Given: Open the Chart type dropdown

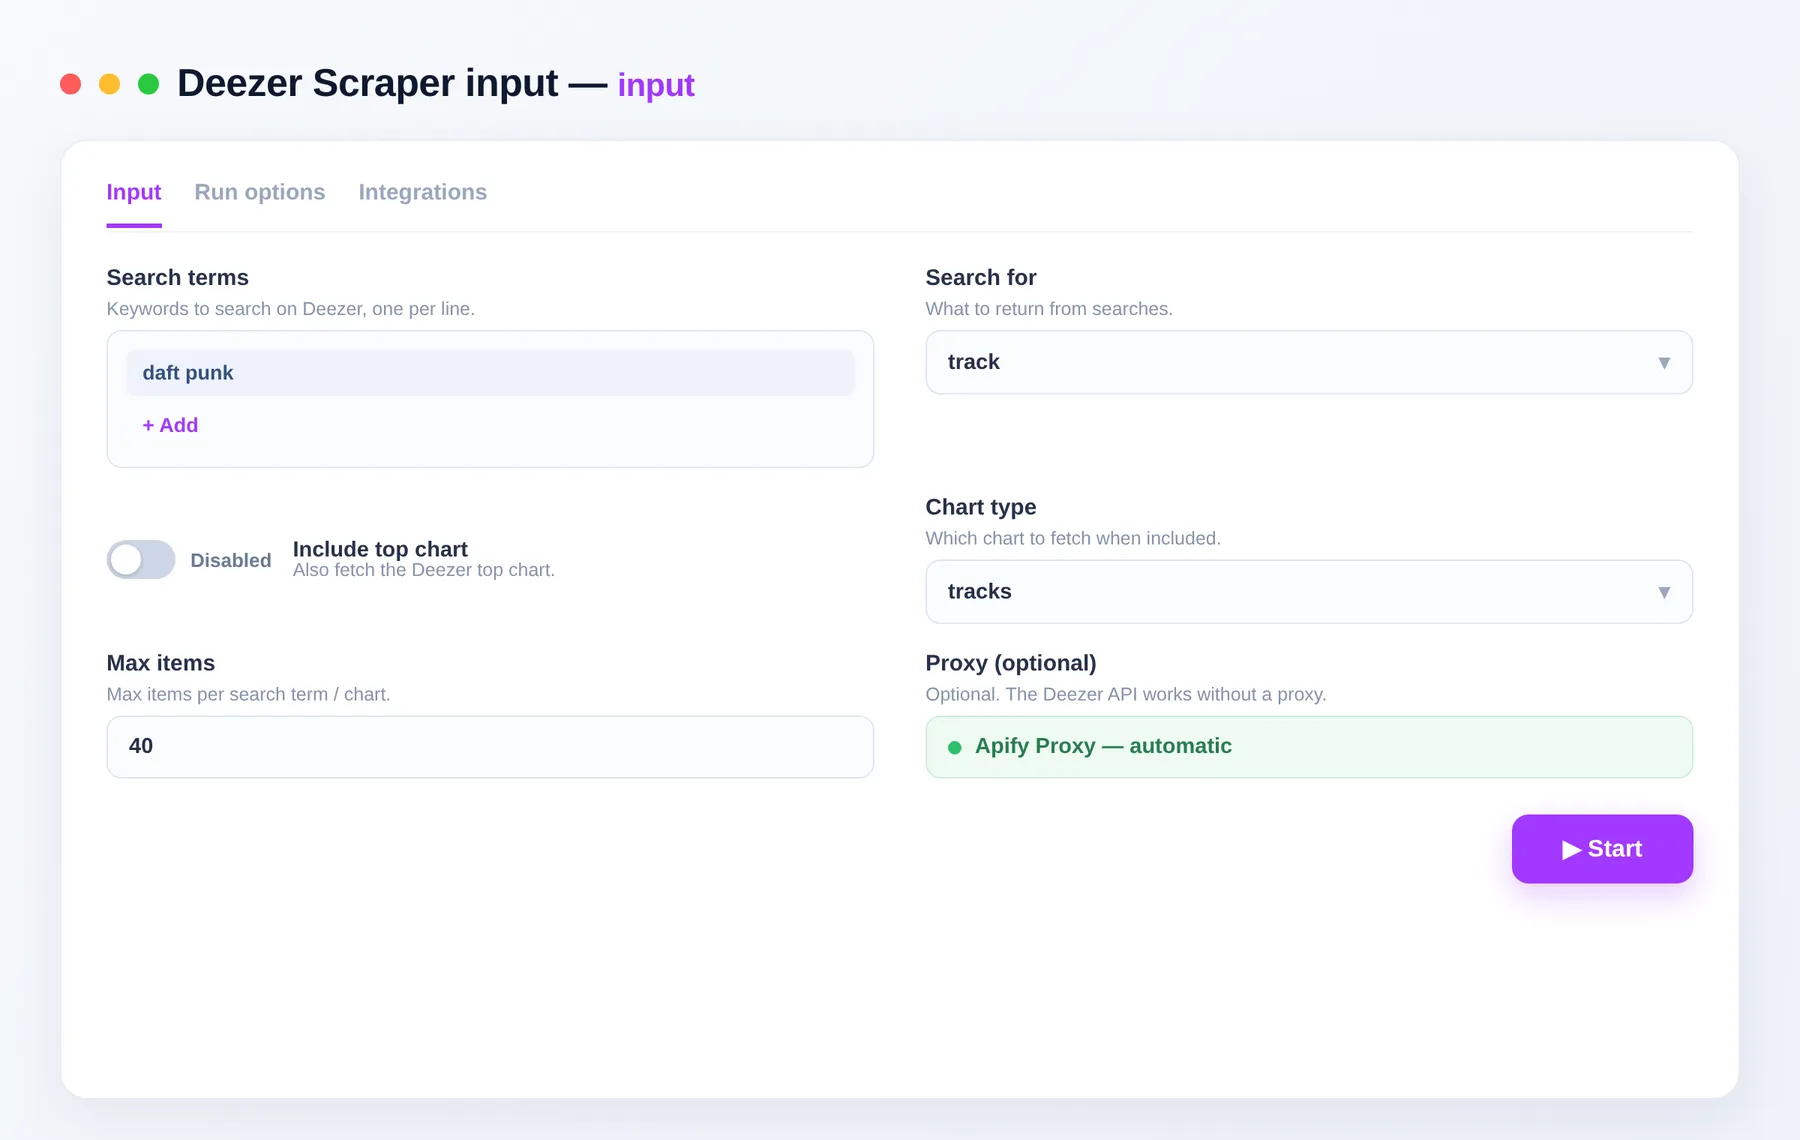Looking at the screenshot, I should (x=1309, y=592).
